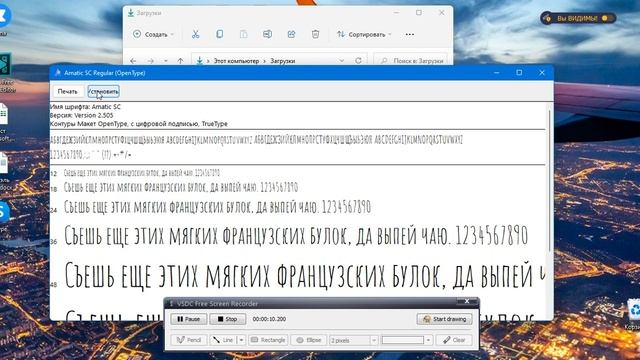Click the Версия: Version 2.505 text

coord(81,115)
